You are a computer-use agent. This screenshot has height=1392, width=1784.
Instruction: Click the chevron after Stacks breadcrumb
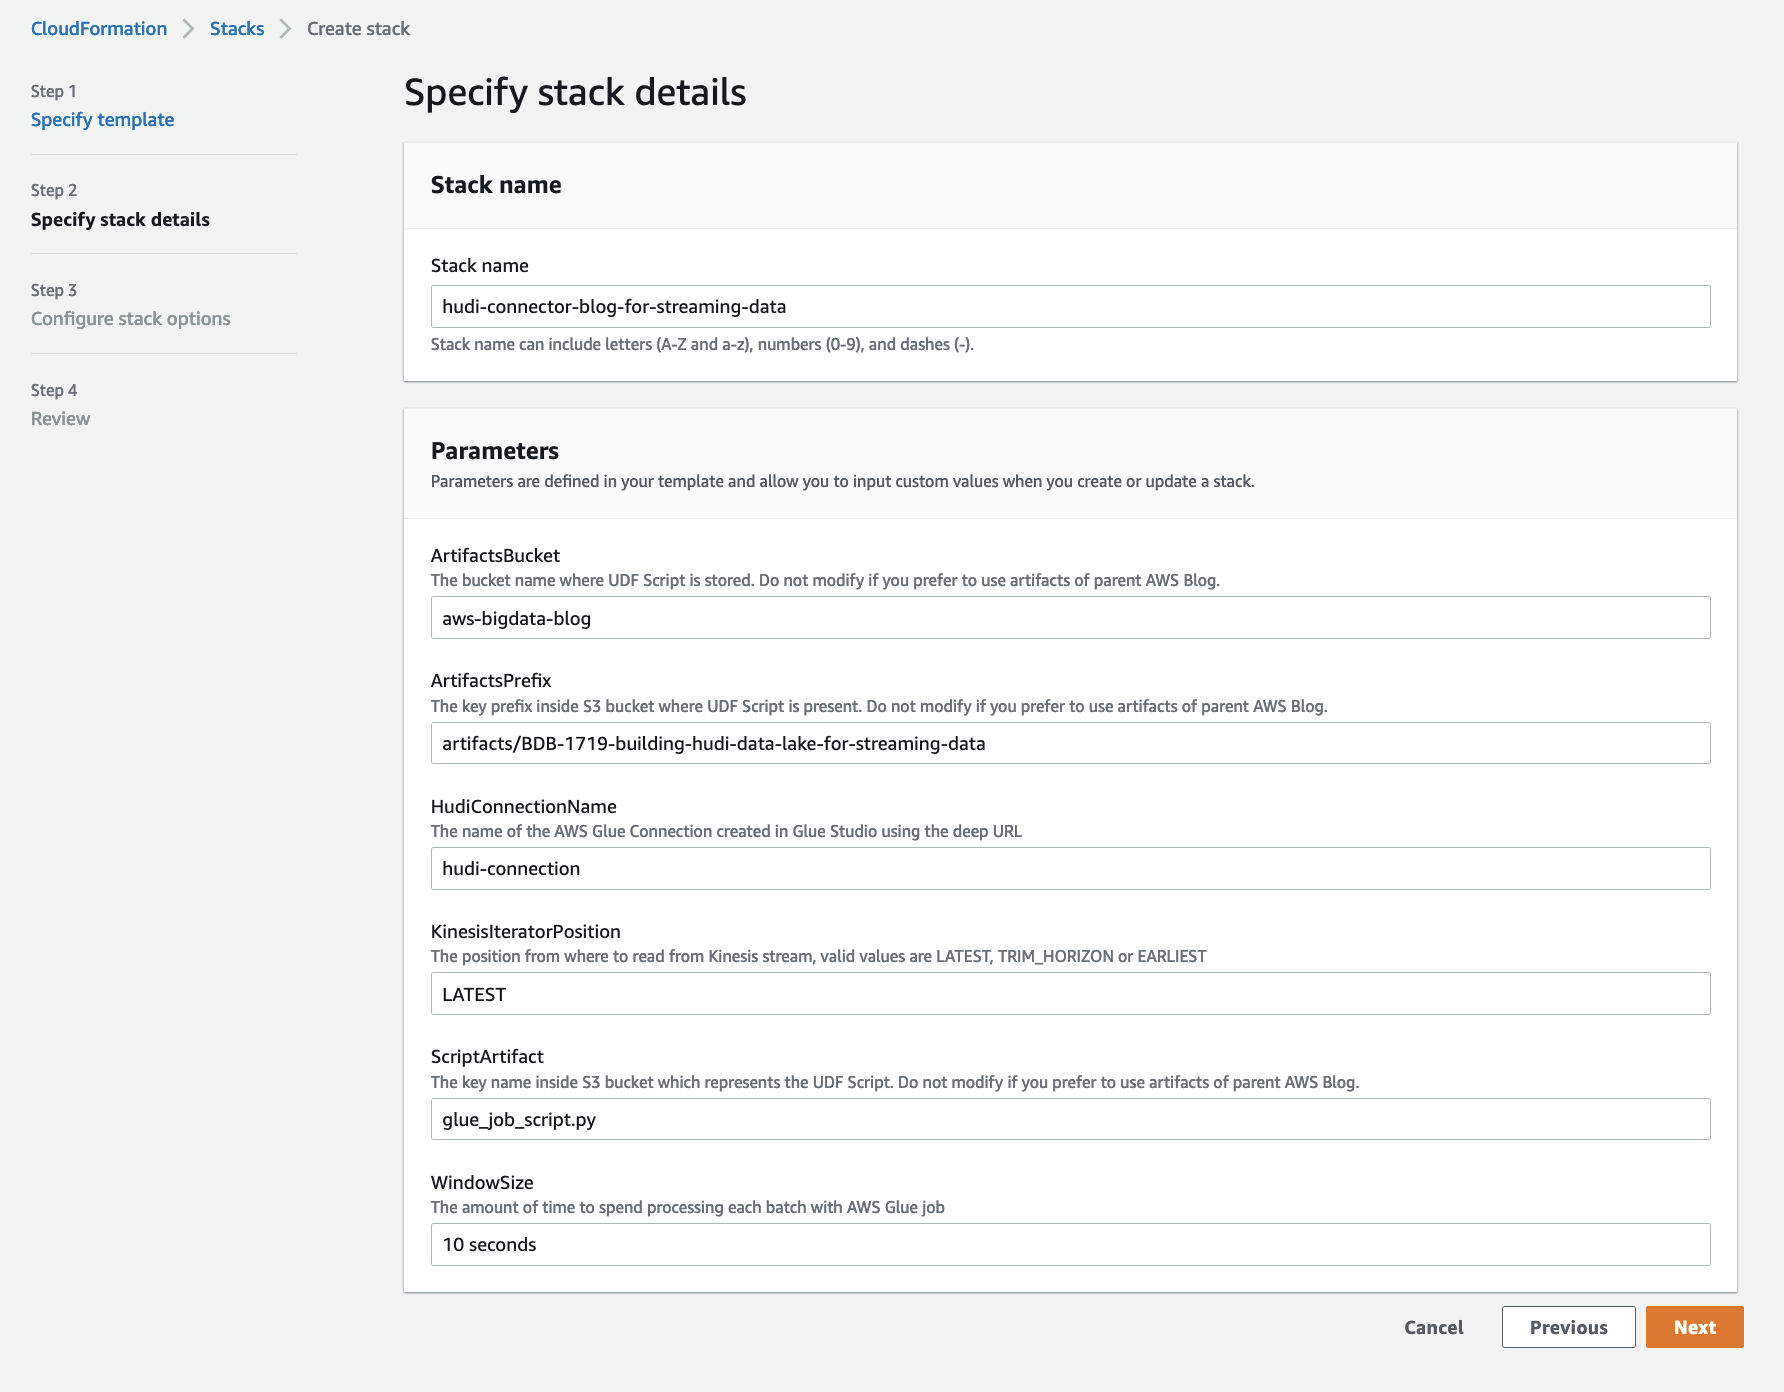click(285, 29)
